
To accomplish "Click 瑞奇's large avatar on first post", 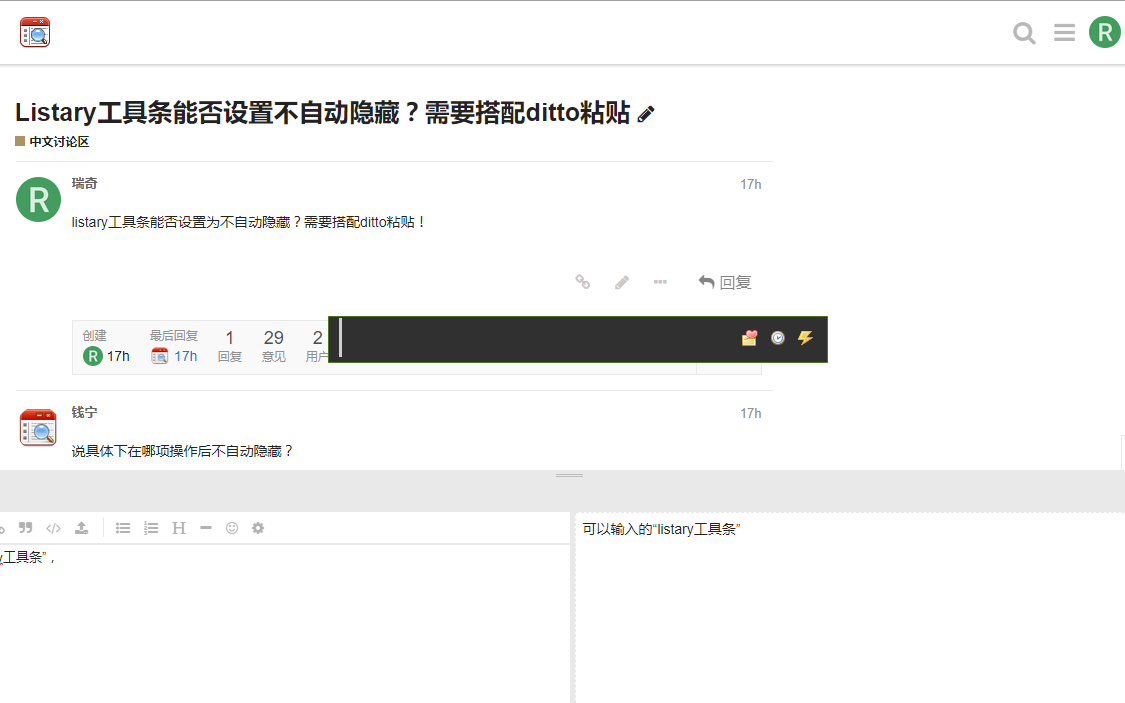I will pos(39,199).
